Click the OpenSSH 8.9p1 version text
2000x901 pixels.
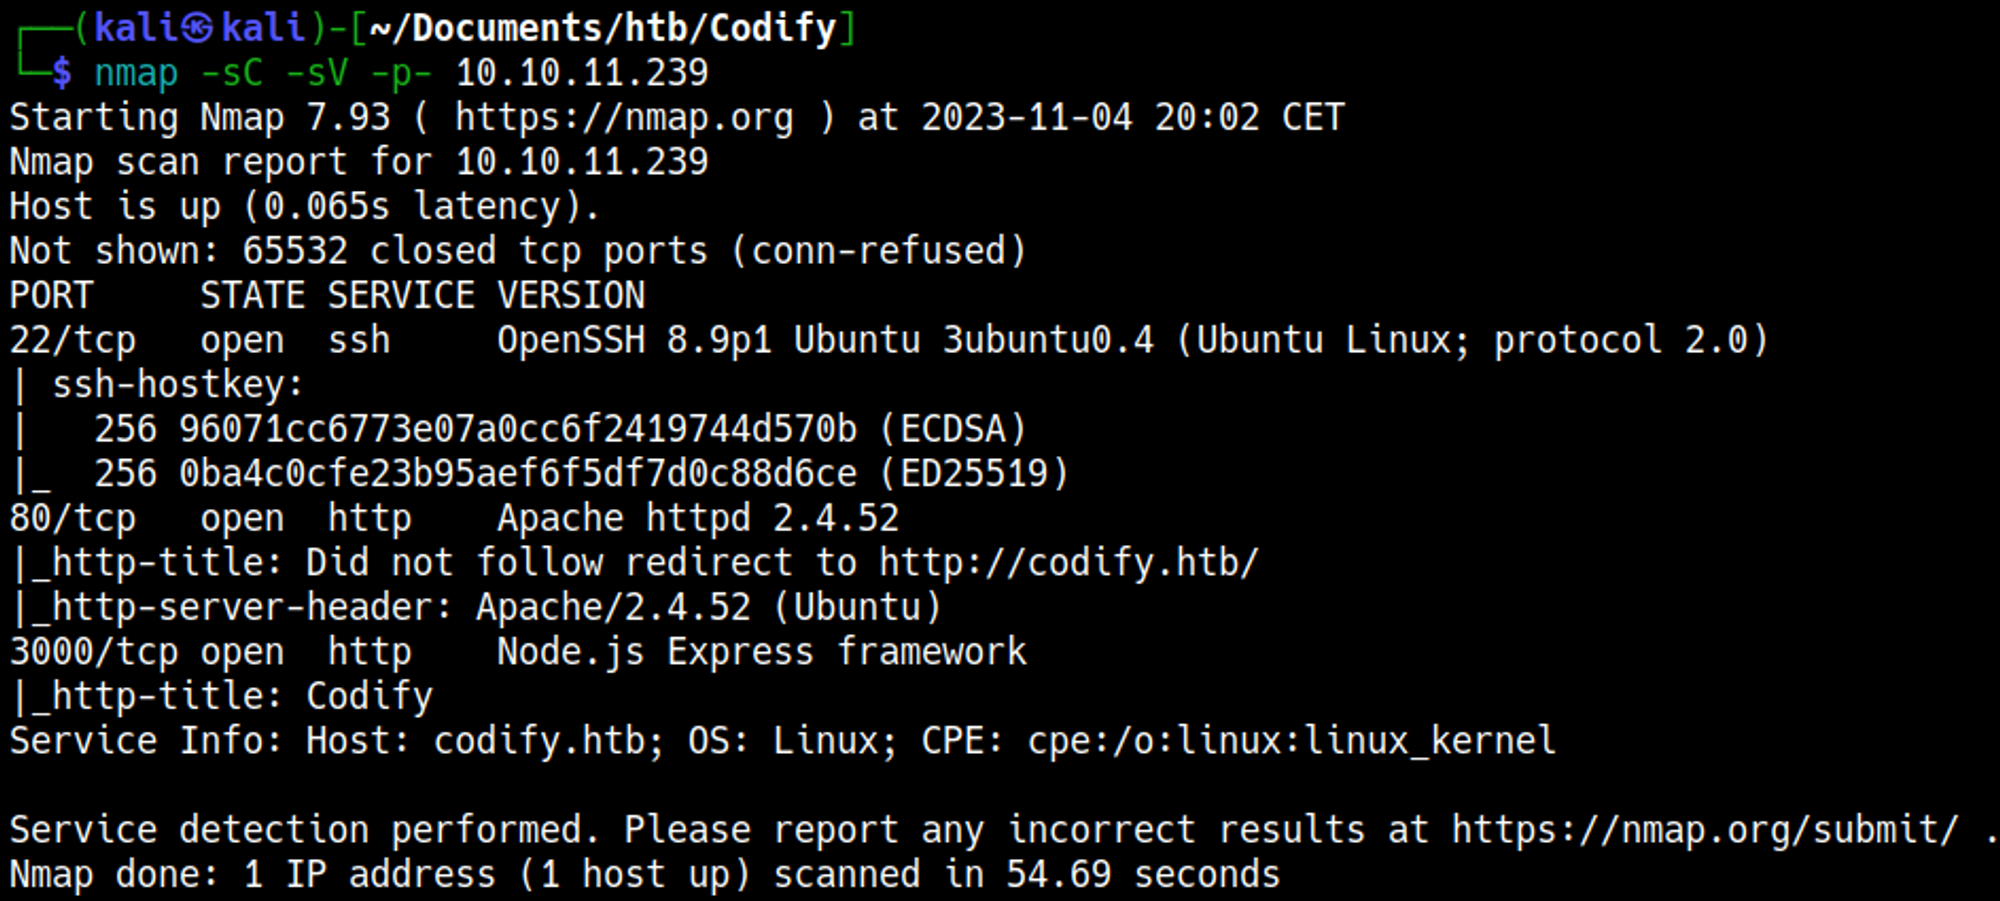(634, 341)
